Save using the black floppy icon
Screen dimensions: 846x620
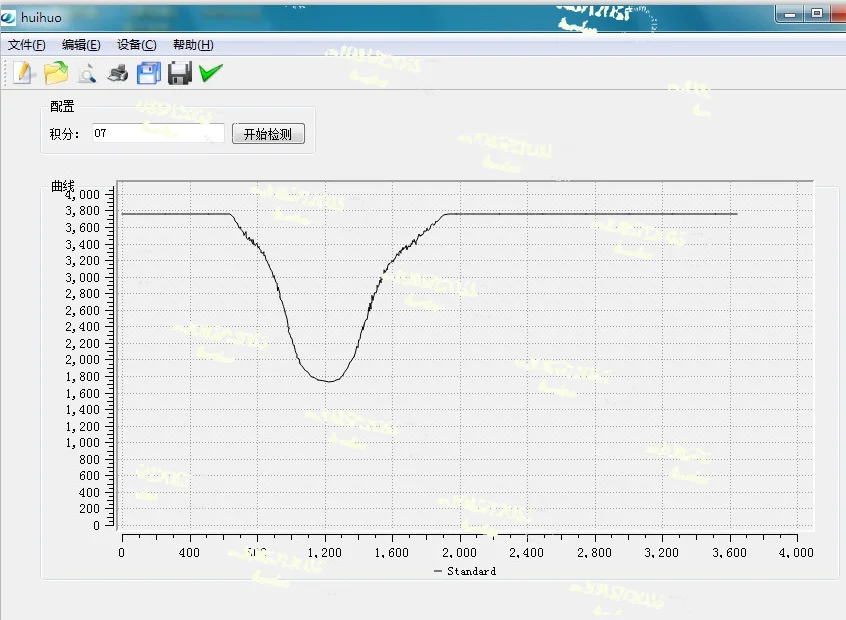(x=180, y=73)
